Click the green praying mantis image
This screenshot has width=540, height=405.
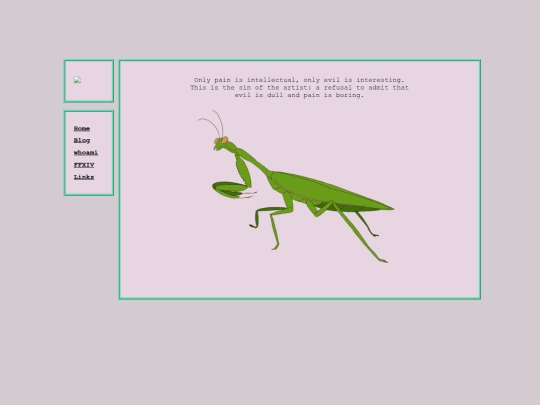pyautogui.click(x=296, y=187)
